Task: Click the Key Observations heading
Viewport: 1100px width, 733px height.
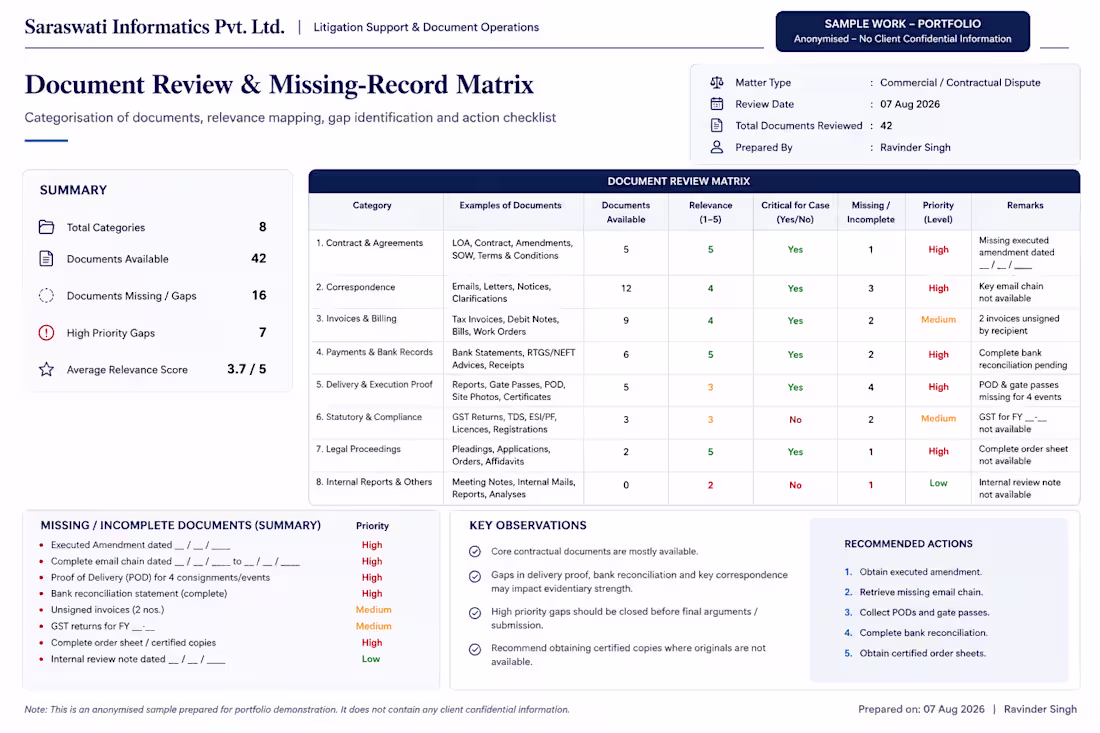Action: tap(528, 525)
